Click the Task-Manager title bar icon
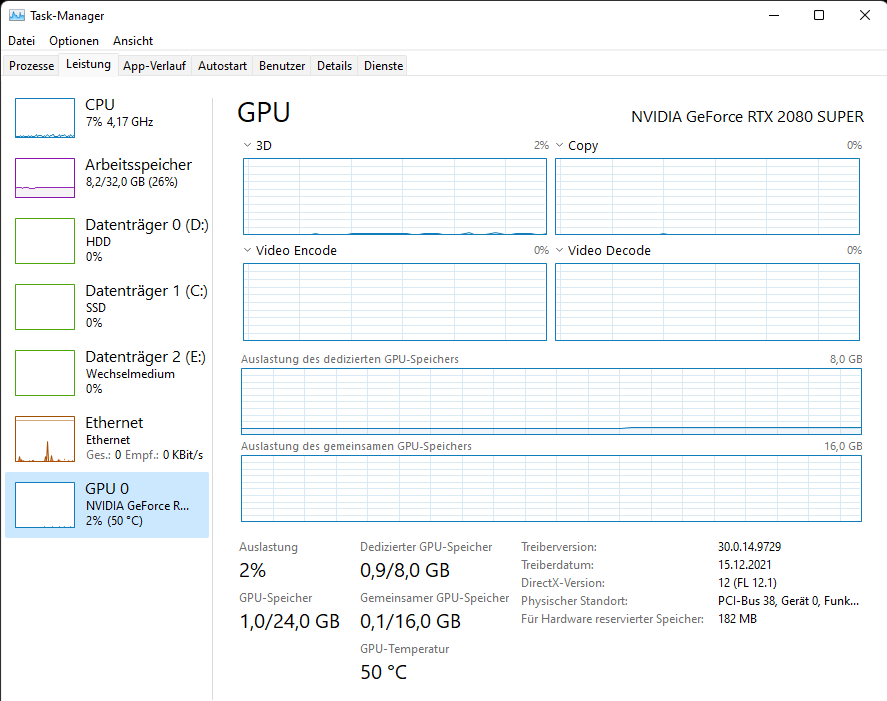 [x=16, y=15]
